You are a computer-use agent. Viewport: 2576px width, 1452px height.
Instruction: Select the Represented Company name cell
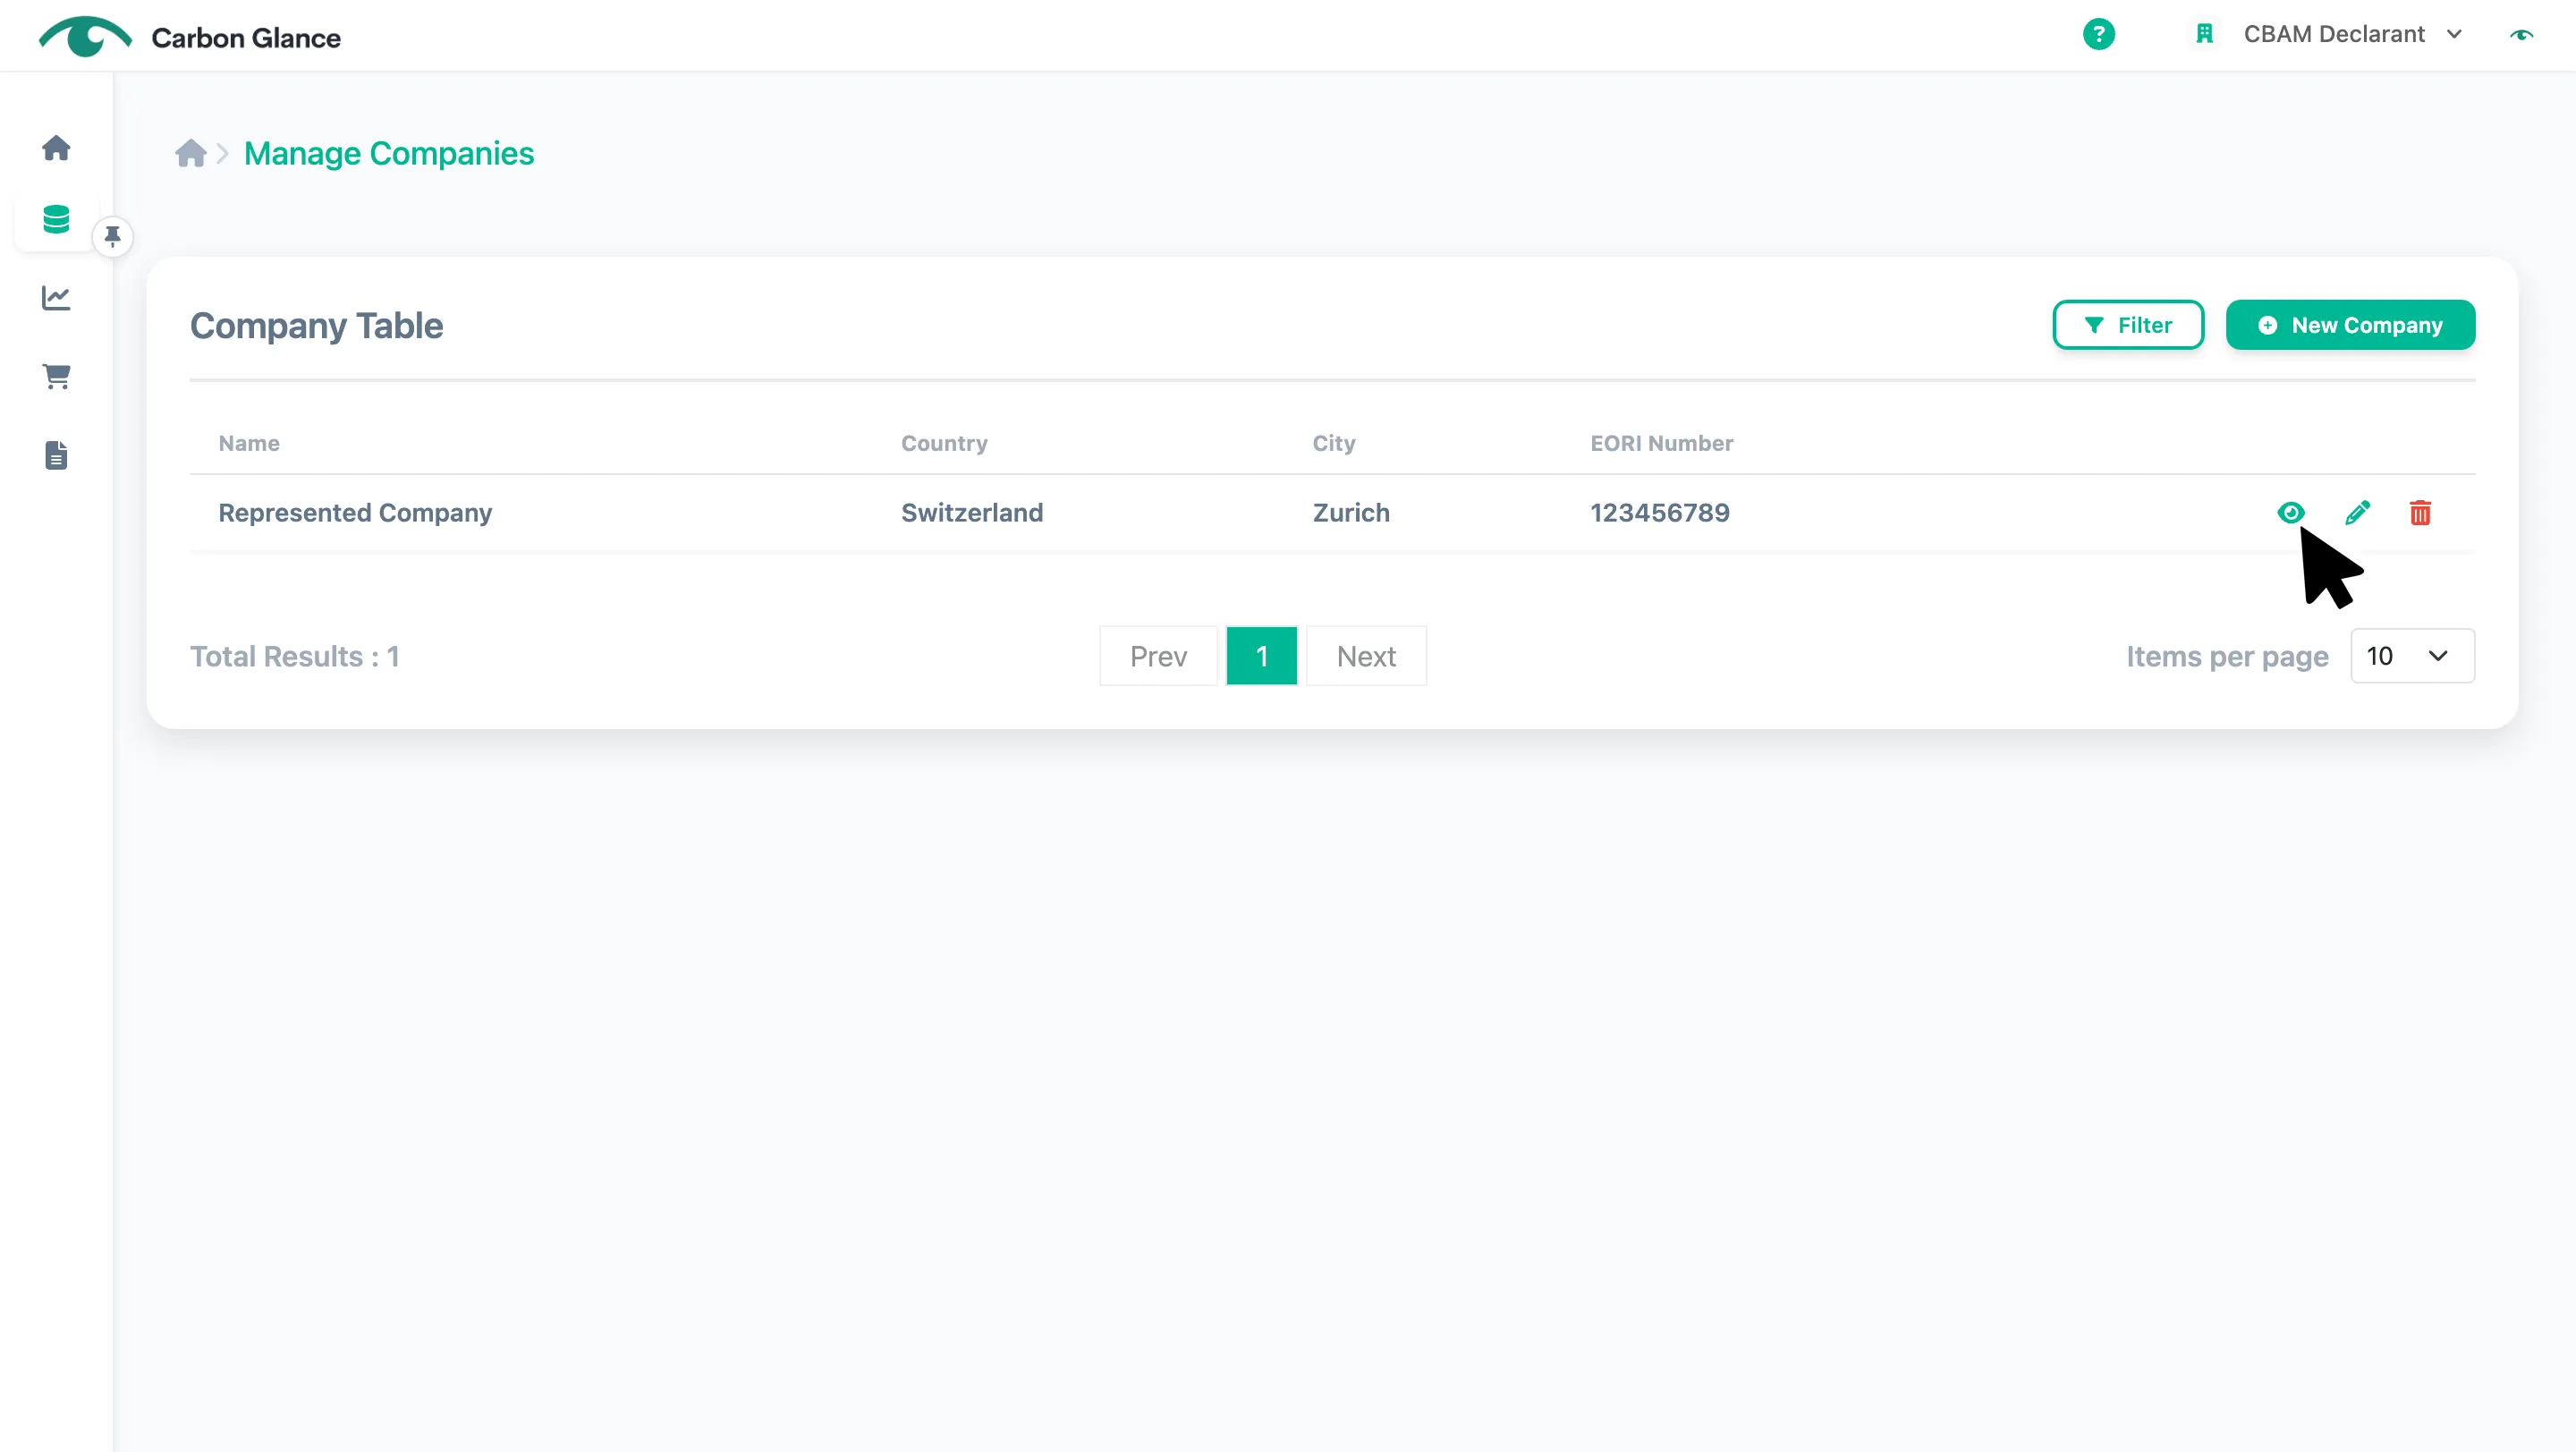pos(355,513)
